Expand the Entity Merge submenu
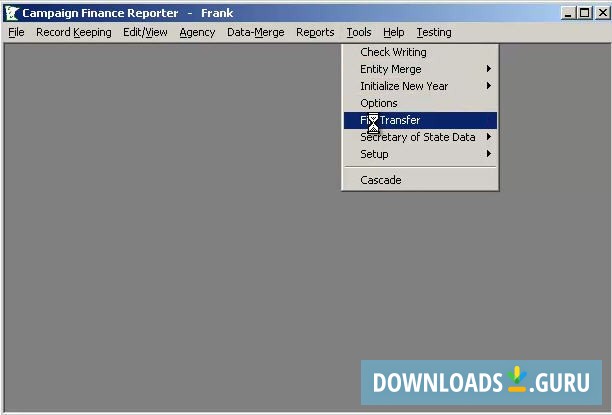Screen dimensions: 612x415 pos(420,69)
